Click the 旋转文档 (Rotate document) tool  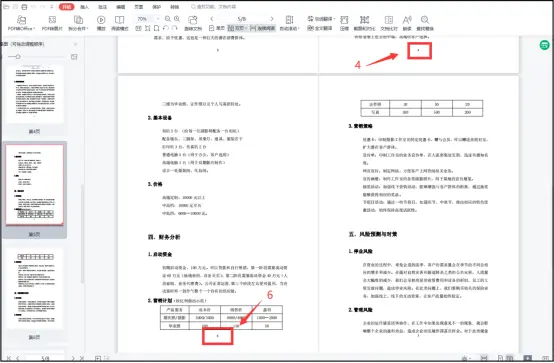(x=193, y=23)
